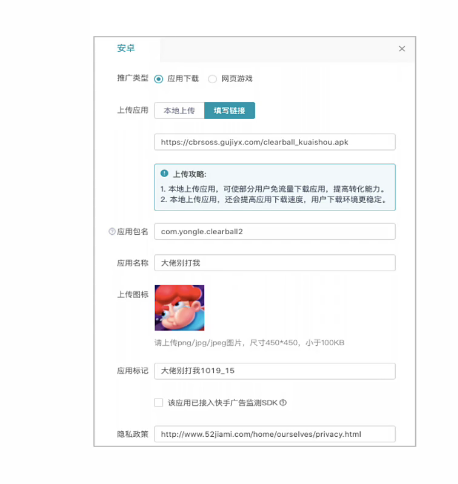Focus the 应用标记 input field
The width and height of the screenshot is (458, 484).
point(275,371)
